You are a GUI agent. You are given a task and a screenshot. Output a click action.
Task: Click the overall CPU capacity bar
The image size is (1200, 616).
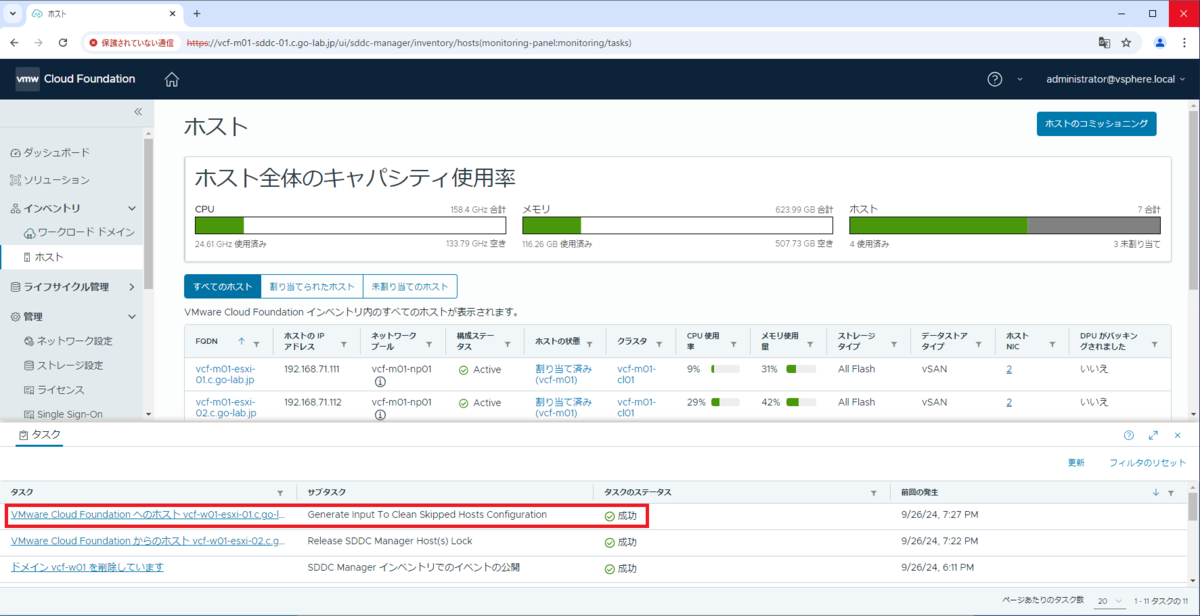coord(350,226)
